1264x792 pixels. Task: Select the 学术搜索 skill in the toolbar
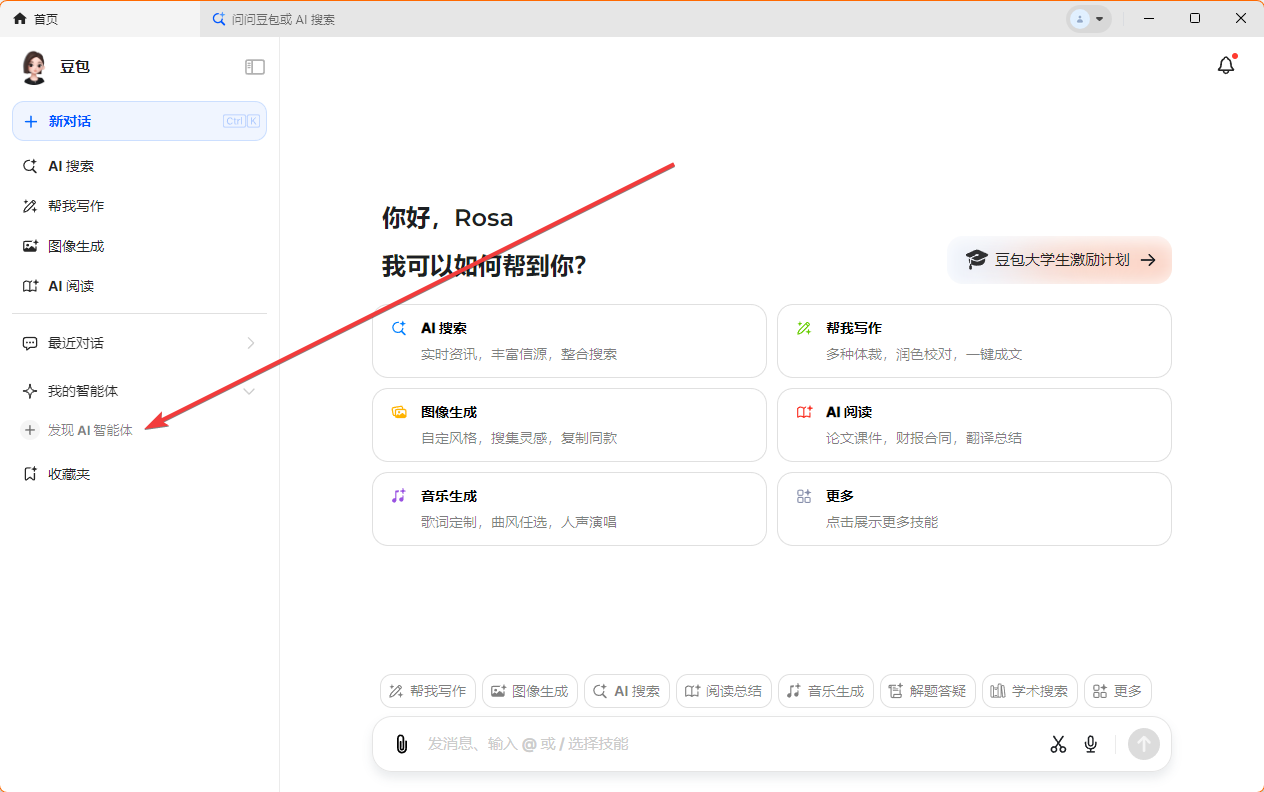point(1029,690)
